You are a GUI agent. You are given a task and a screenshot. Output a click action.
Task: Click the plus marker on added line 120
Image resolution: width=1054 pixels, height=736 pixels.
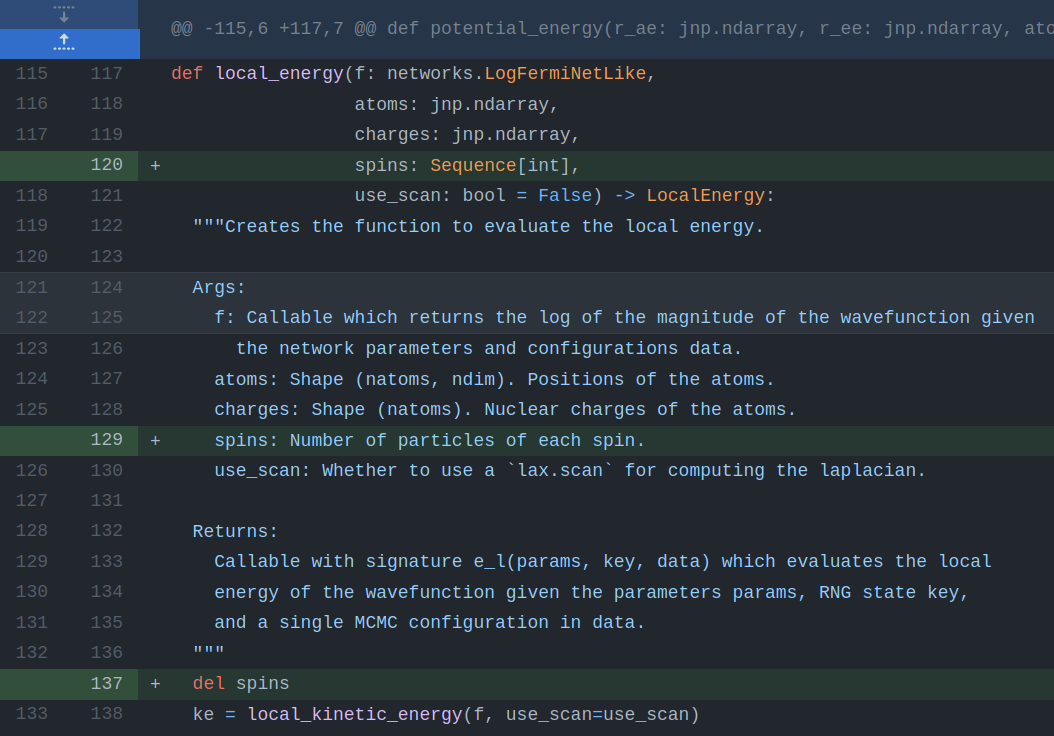click(155, 165)
